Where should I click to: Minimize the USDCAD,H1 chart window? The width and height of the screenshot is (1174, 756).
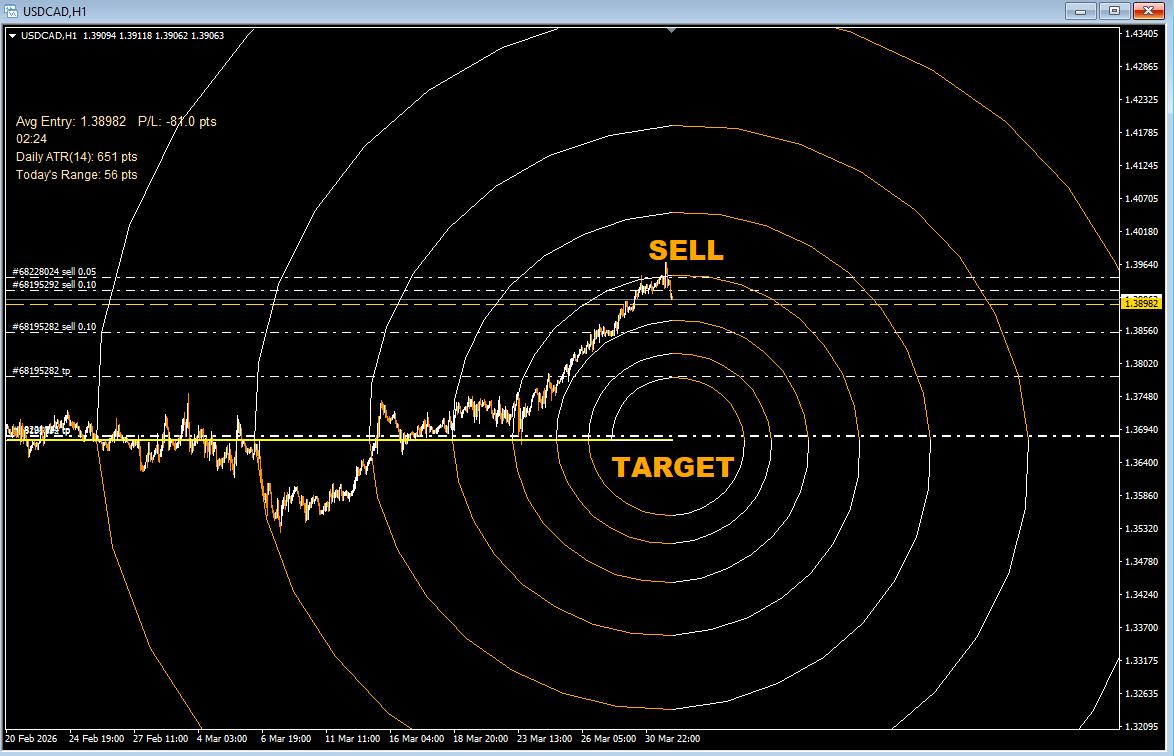tap(1080, 11)
